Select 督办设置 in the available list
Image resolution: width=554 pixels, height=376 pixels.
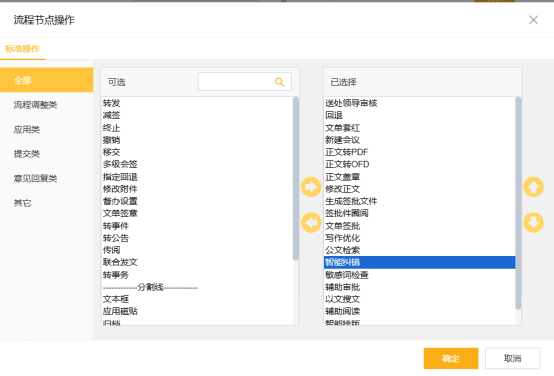click(x=197, y=201)
